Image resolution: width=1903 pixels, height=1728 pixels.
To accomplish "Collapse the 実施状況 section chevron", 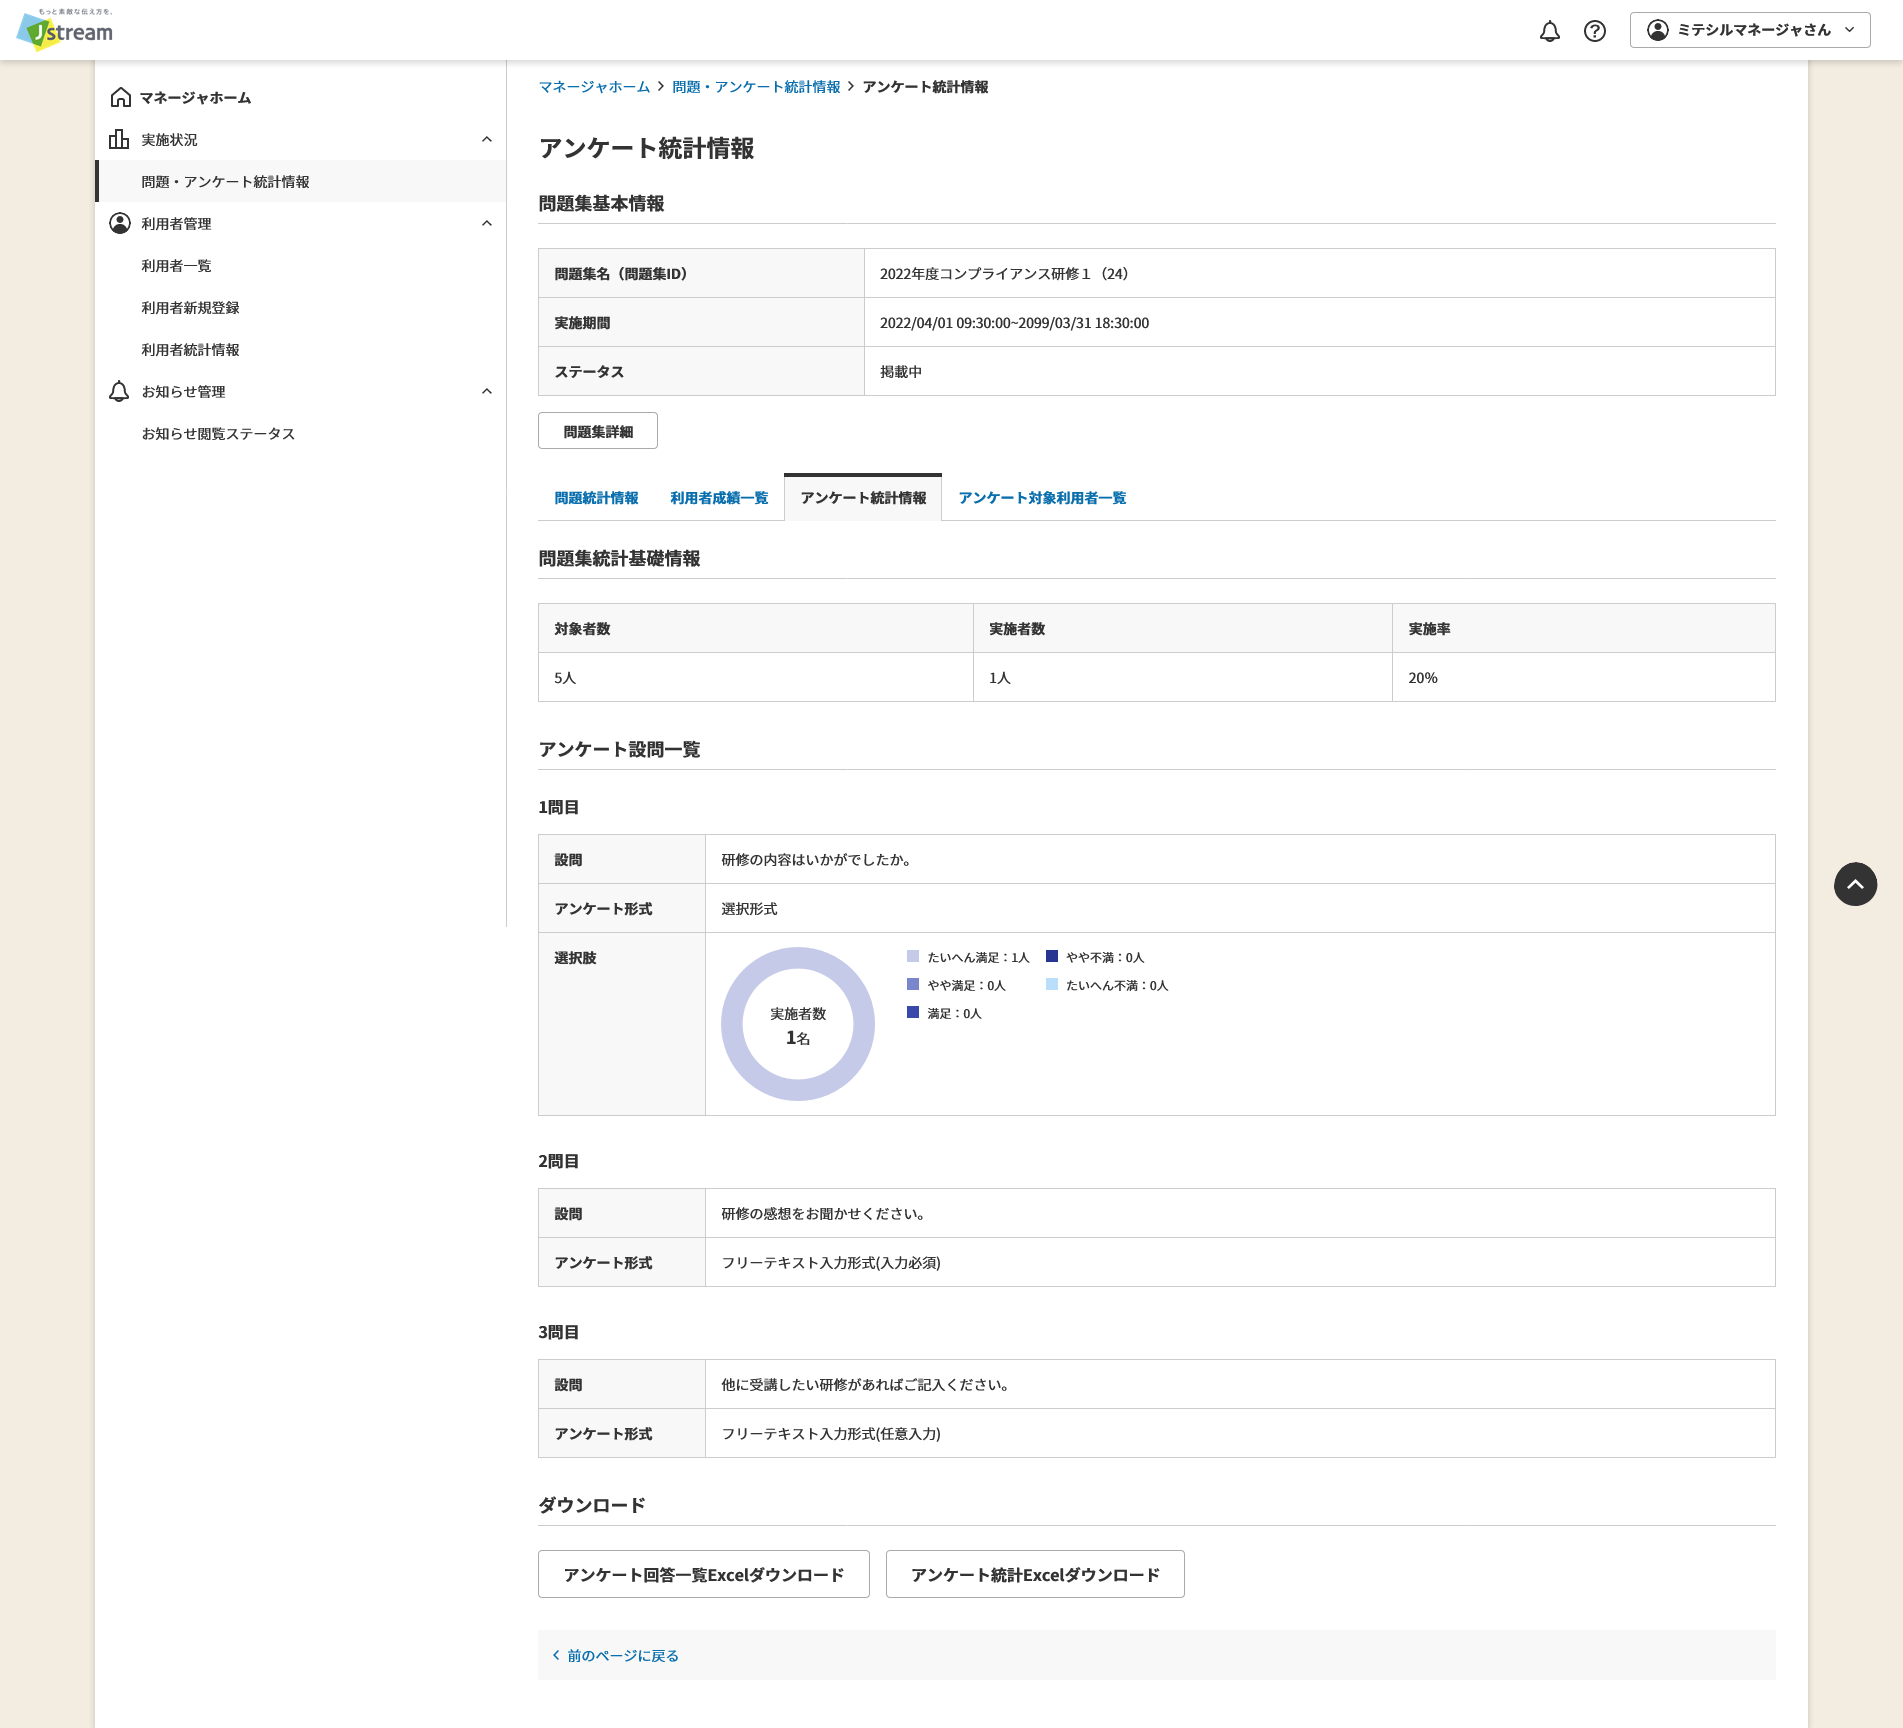I will 487,139.
